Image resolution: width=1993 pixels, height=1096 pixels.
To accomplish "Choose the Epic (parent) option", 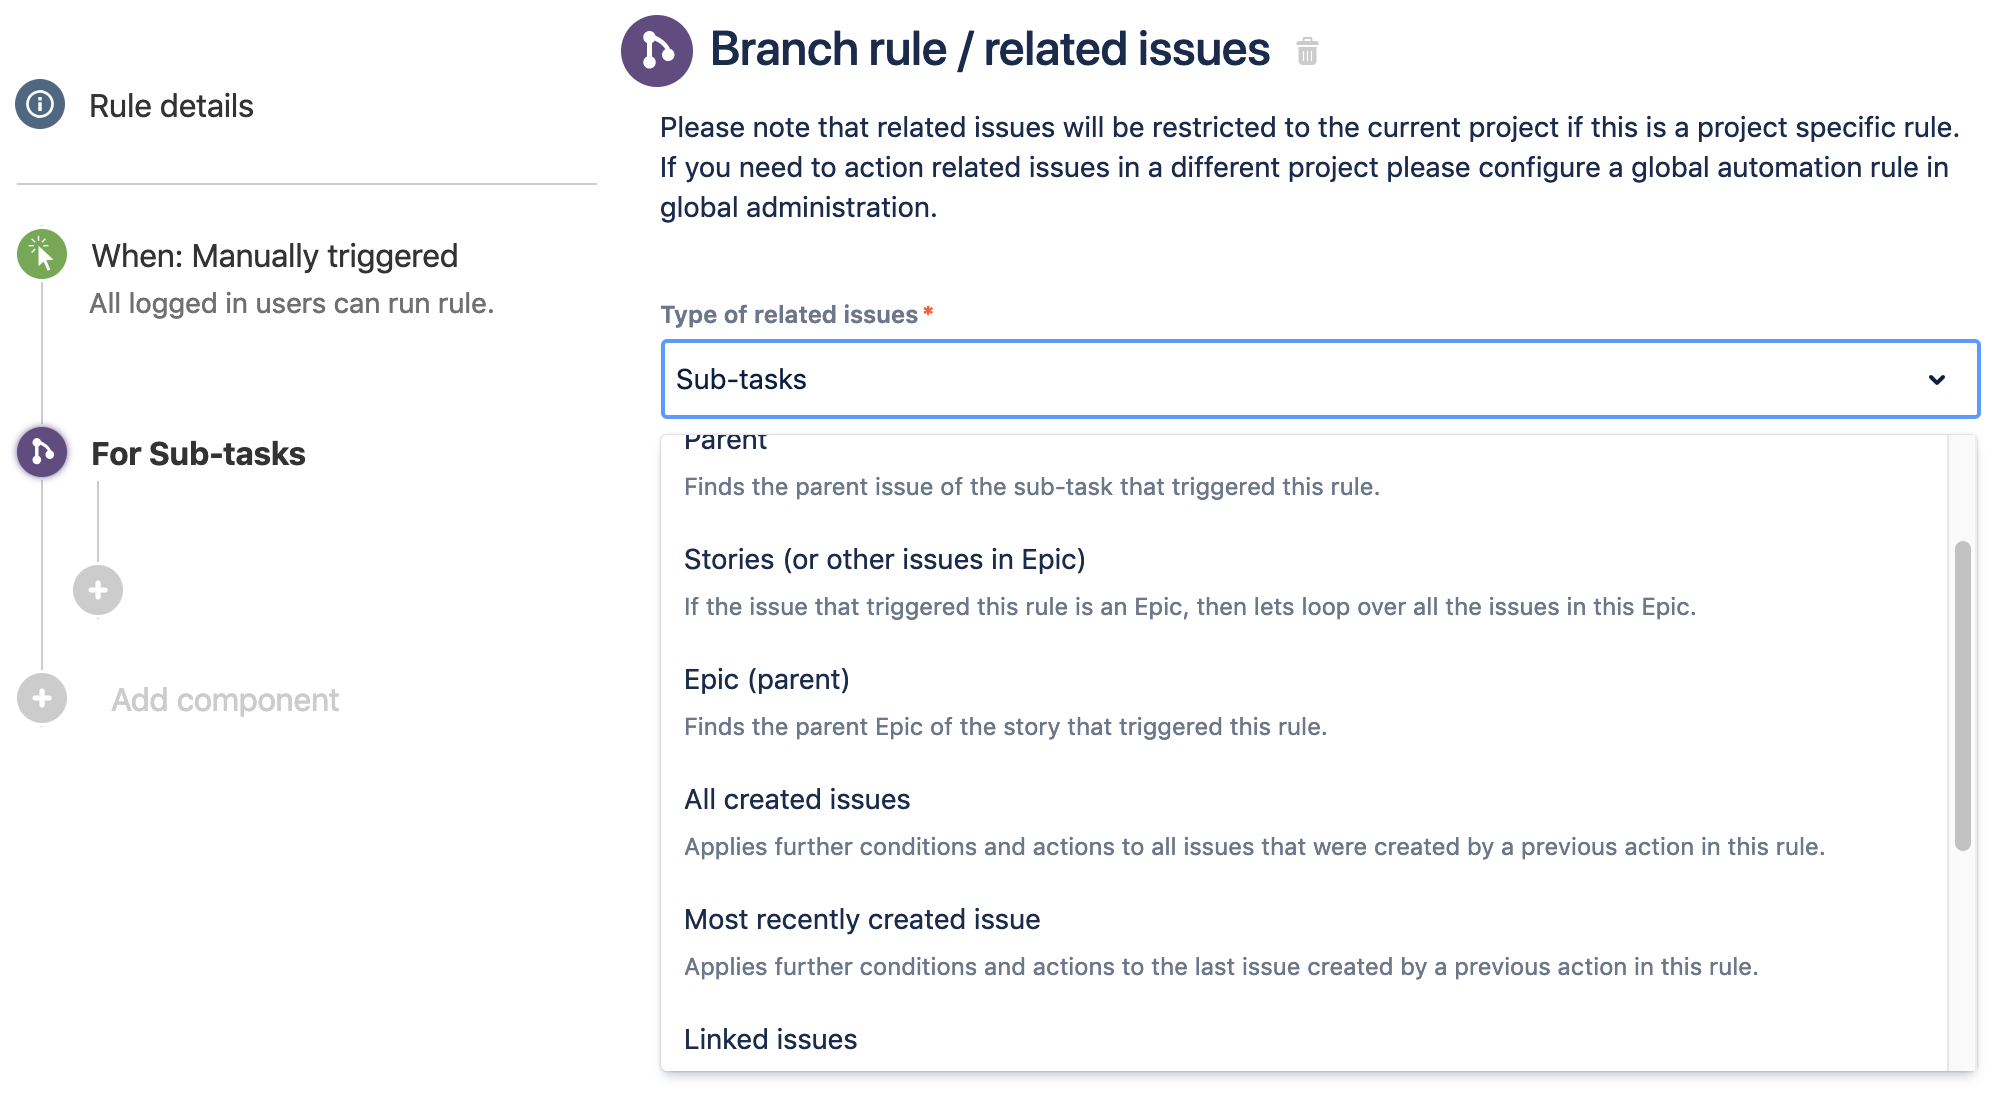I will (x=766, y=680).
